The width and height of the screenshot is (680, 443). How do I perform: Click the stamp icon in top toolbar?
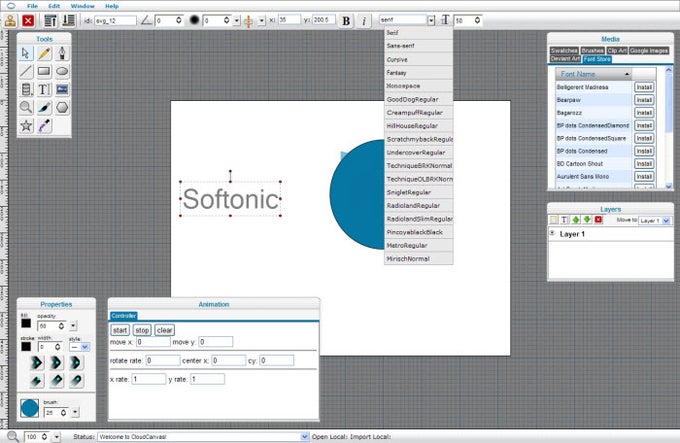tap(10, 20)
